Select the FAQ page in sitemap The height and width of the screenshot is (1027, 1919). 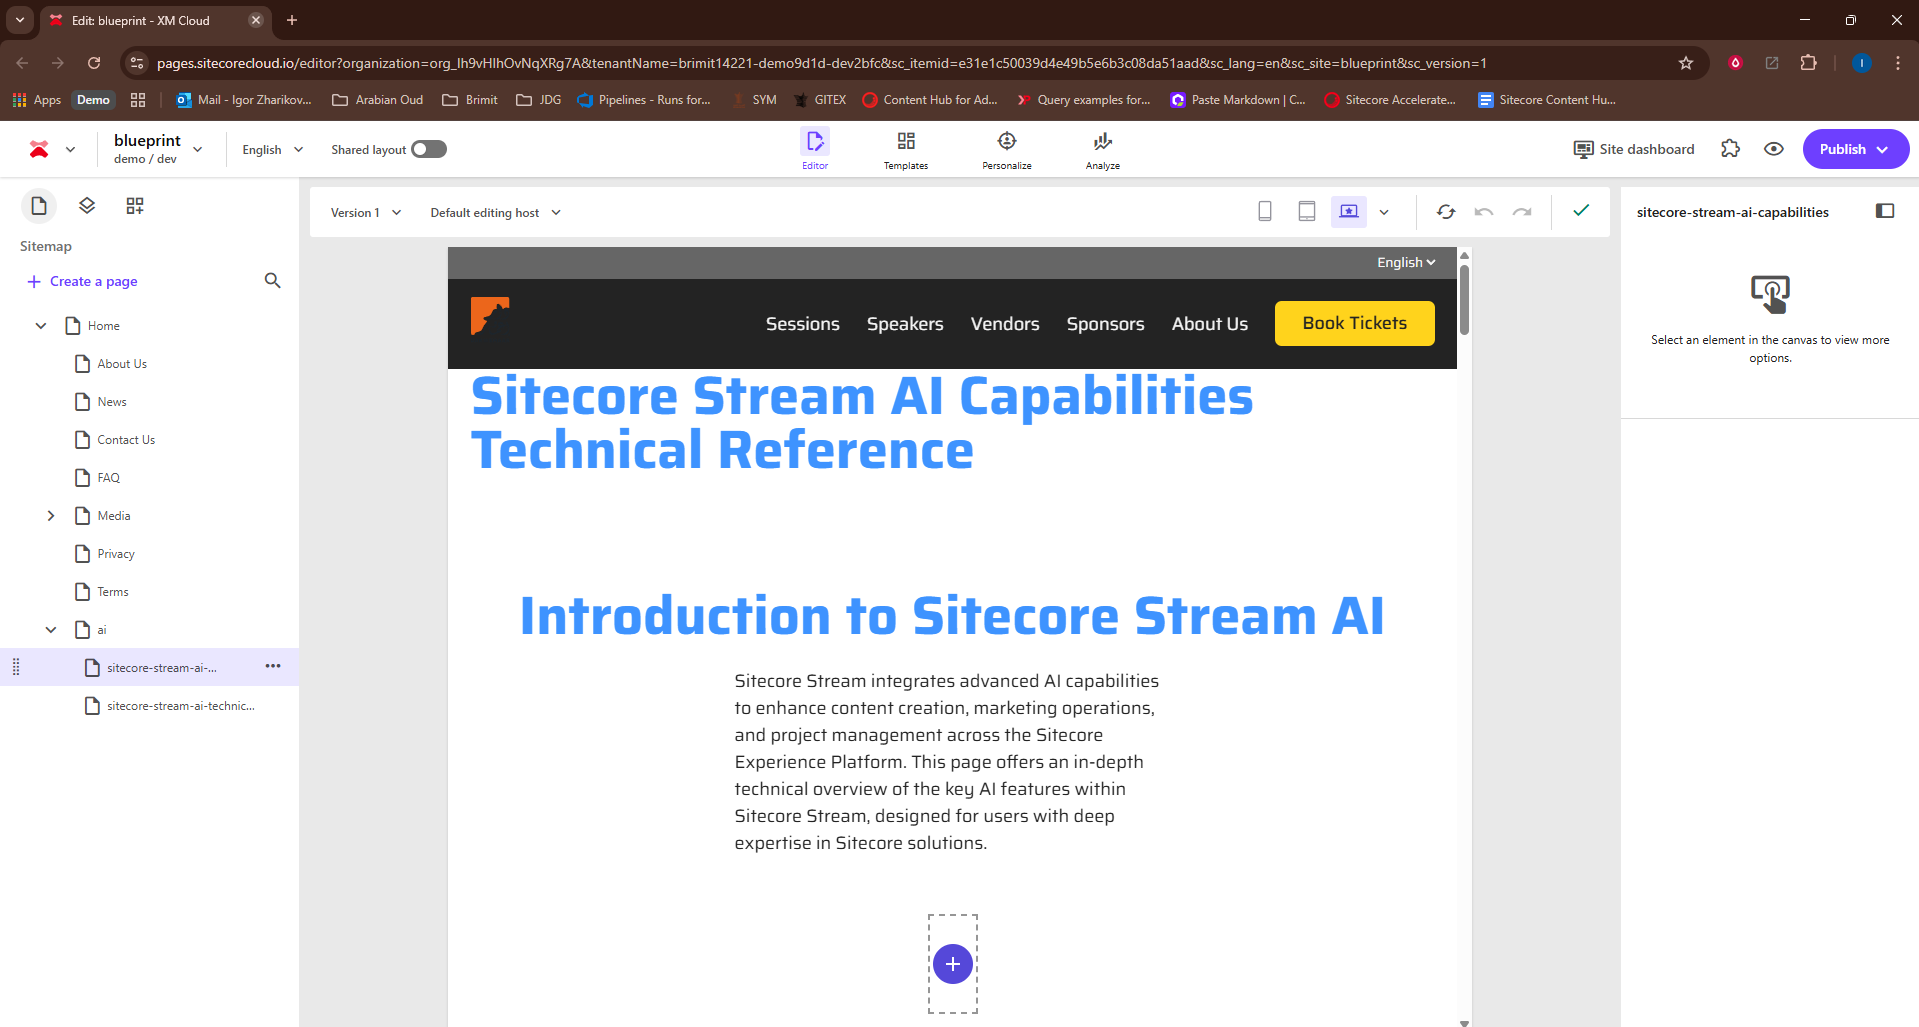[108, 478]
